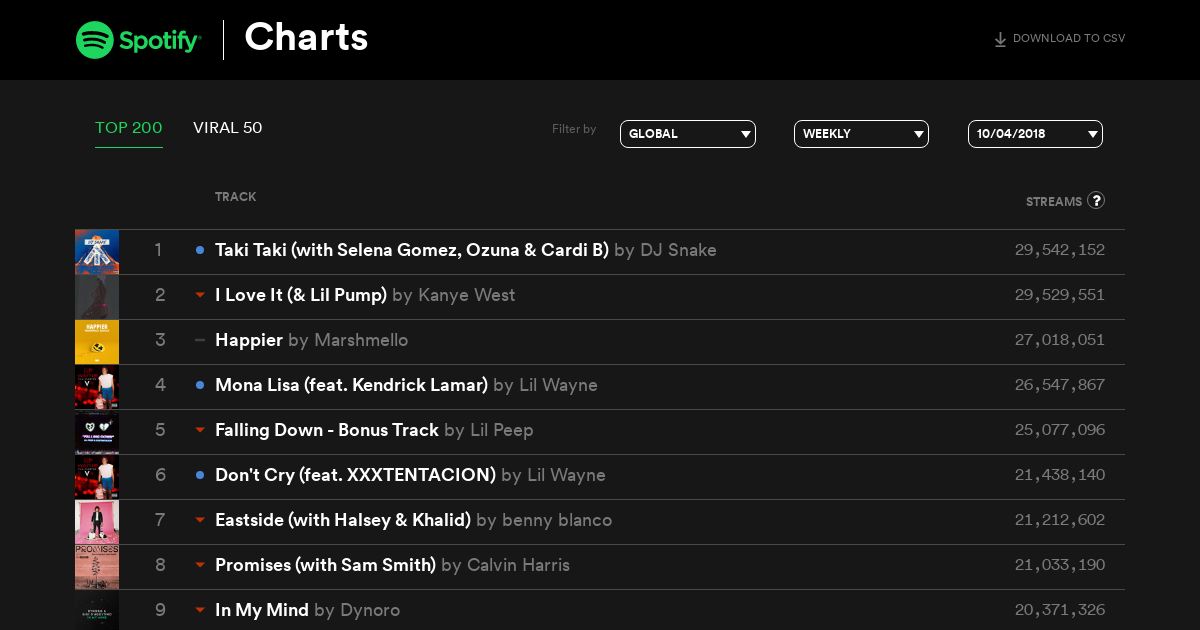Screen dimensions: 1200x630
Task: Click the Spotify logo icon
Action: click(x=95, y=40)
